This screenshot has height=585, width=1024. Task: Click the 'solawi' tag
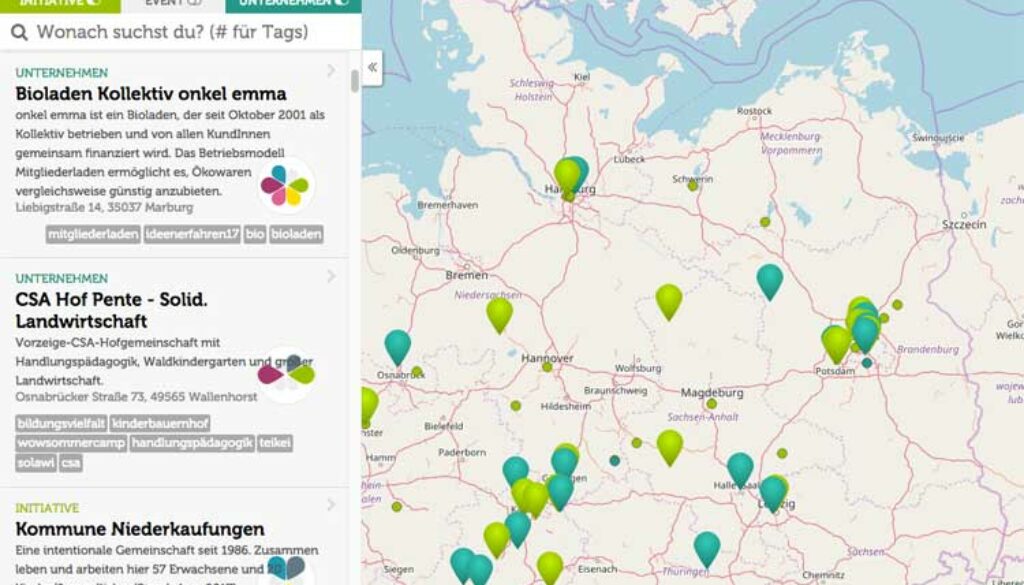[x=36, y=463]
